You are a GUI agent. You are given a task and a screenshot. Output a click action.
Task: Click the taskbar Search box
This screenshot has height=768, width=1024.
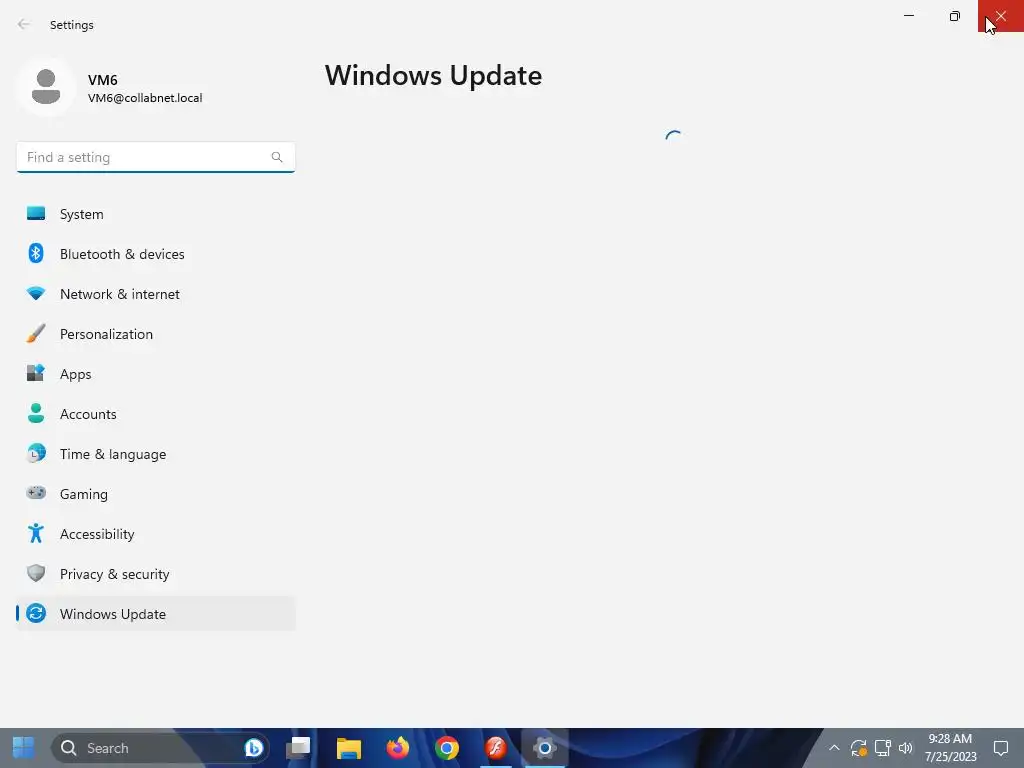coord(160,748)
